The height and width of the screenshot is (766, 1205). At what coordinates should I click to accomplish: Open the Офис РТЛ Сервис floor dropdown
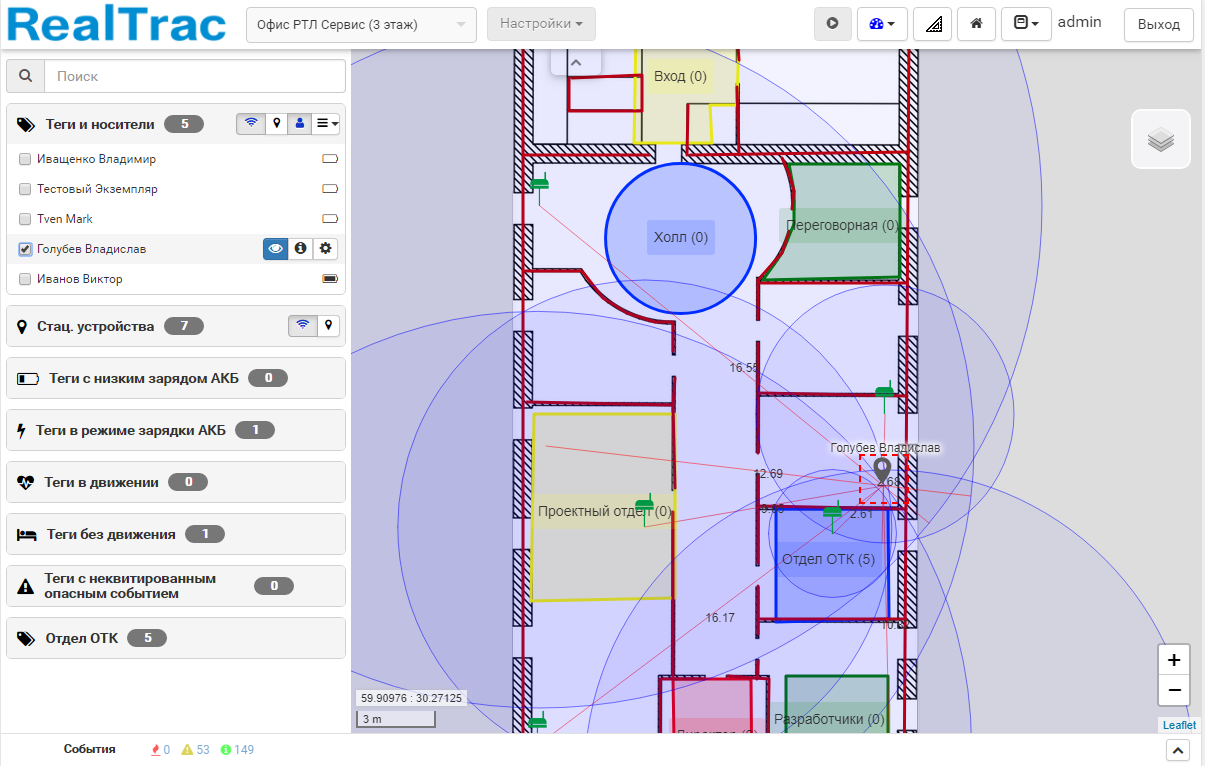coord(361,24)
